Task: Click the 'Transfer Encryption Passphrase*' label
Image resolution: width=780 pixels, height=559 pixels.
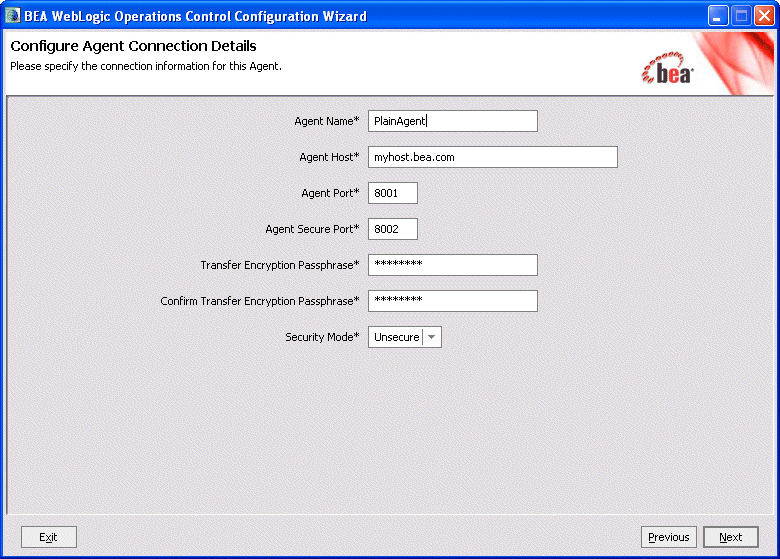Action: (280, 265)
